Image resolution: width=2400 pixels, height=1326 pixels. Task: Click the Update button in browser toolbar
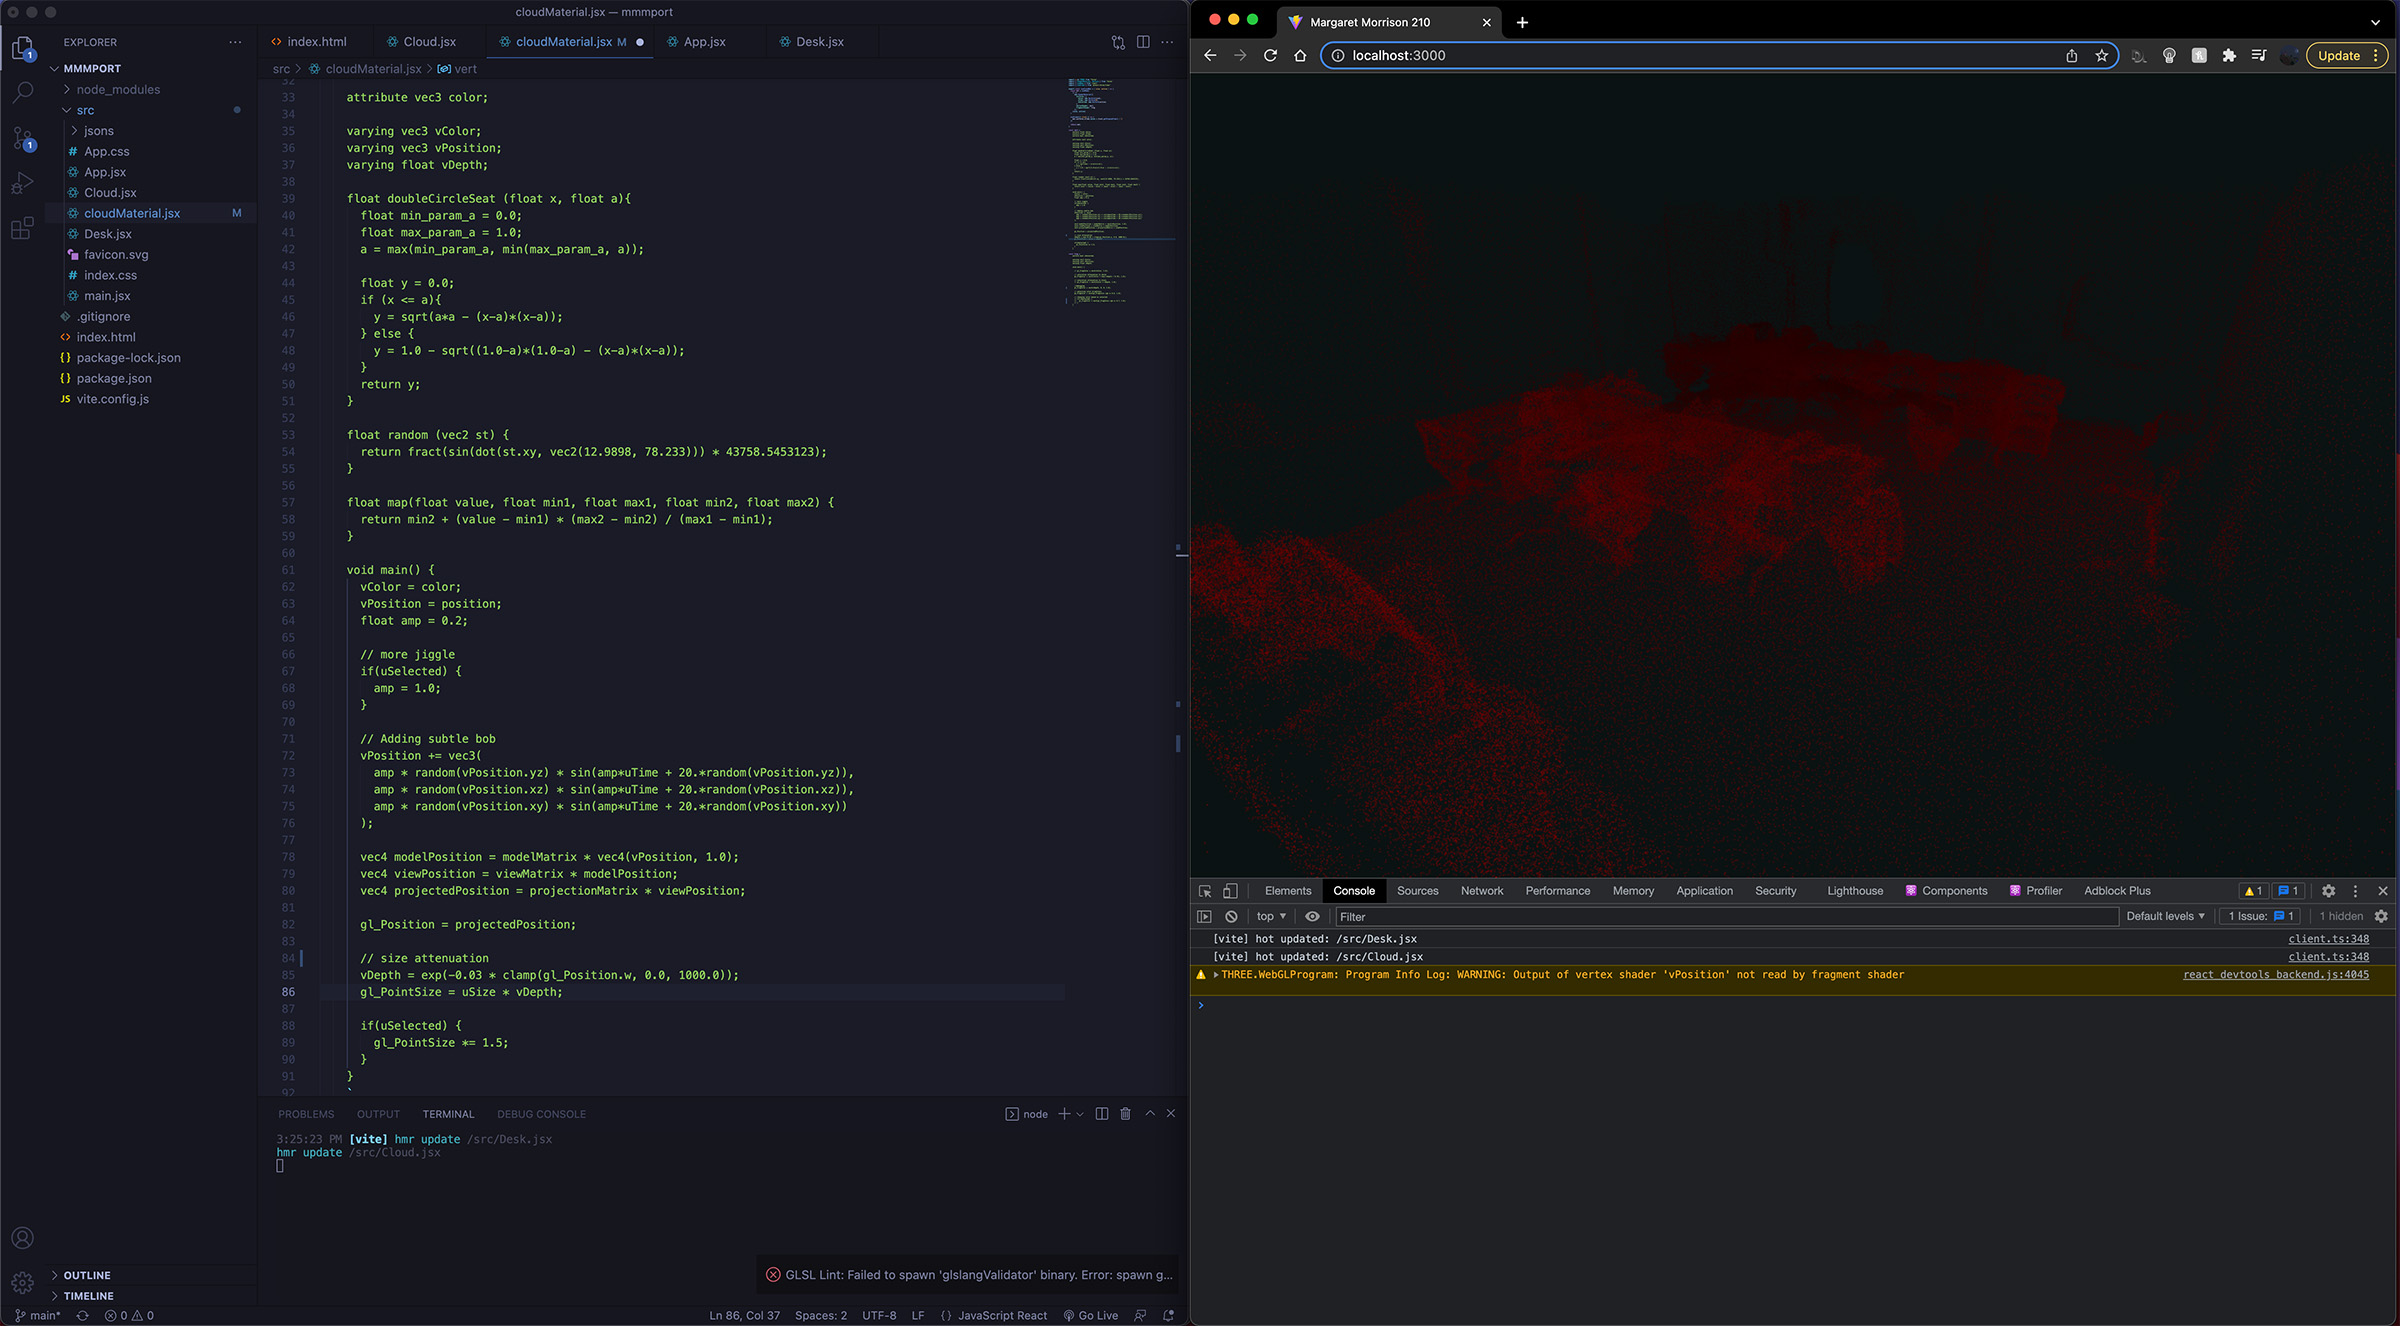coord(2340,56)
